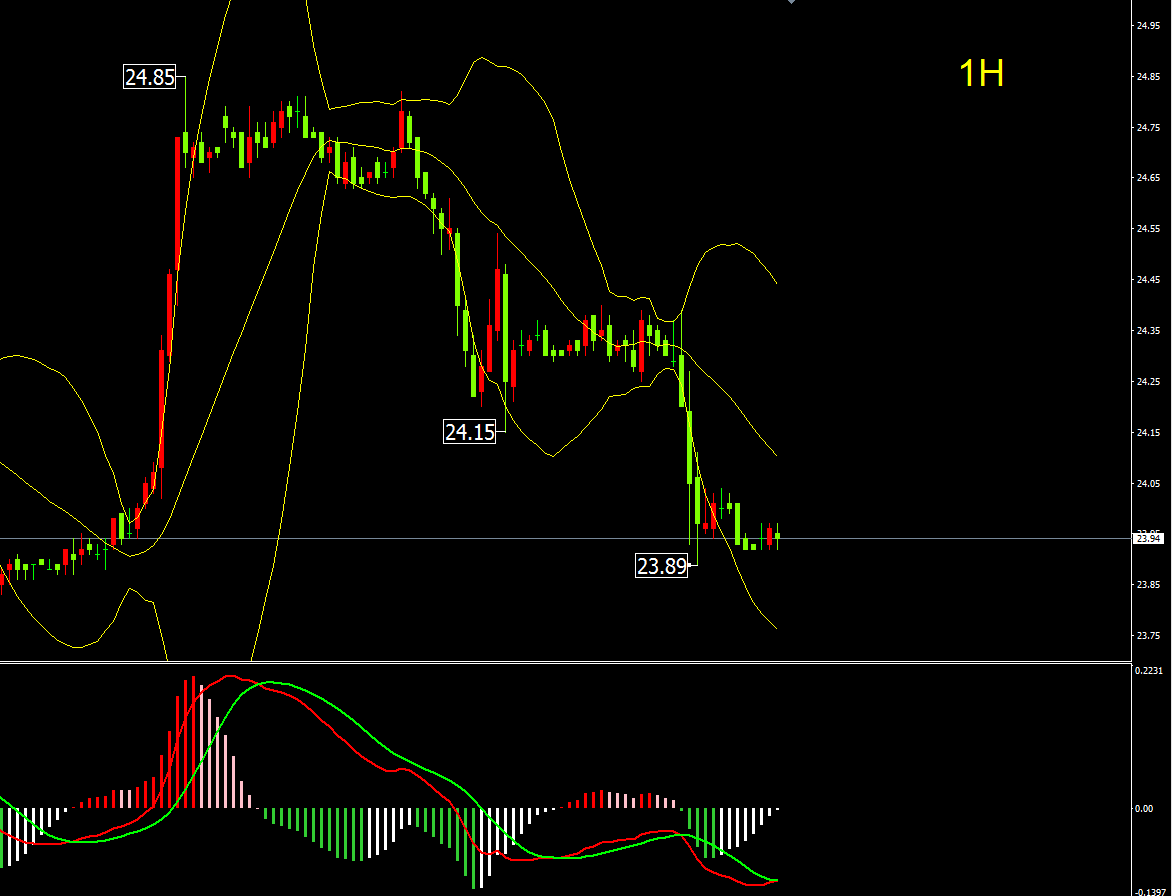Select 23.75 on the price scale
The height and width of the screenshot is (896, 1173).
(x=1148, y=636)
